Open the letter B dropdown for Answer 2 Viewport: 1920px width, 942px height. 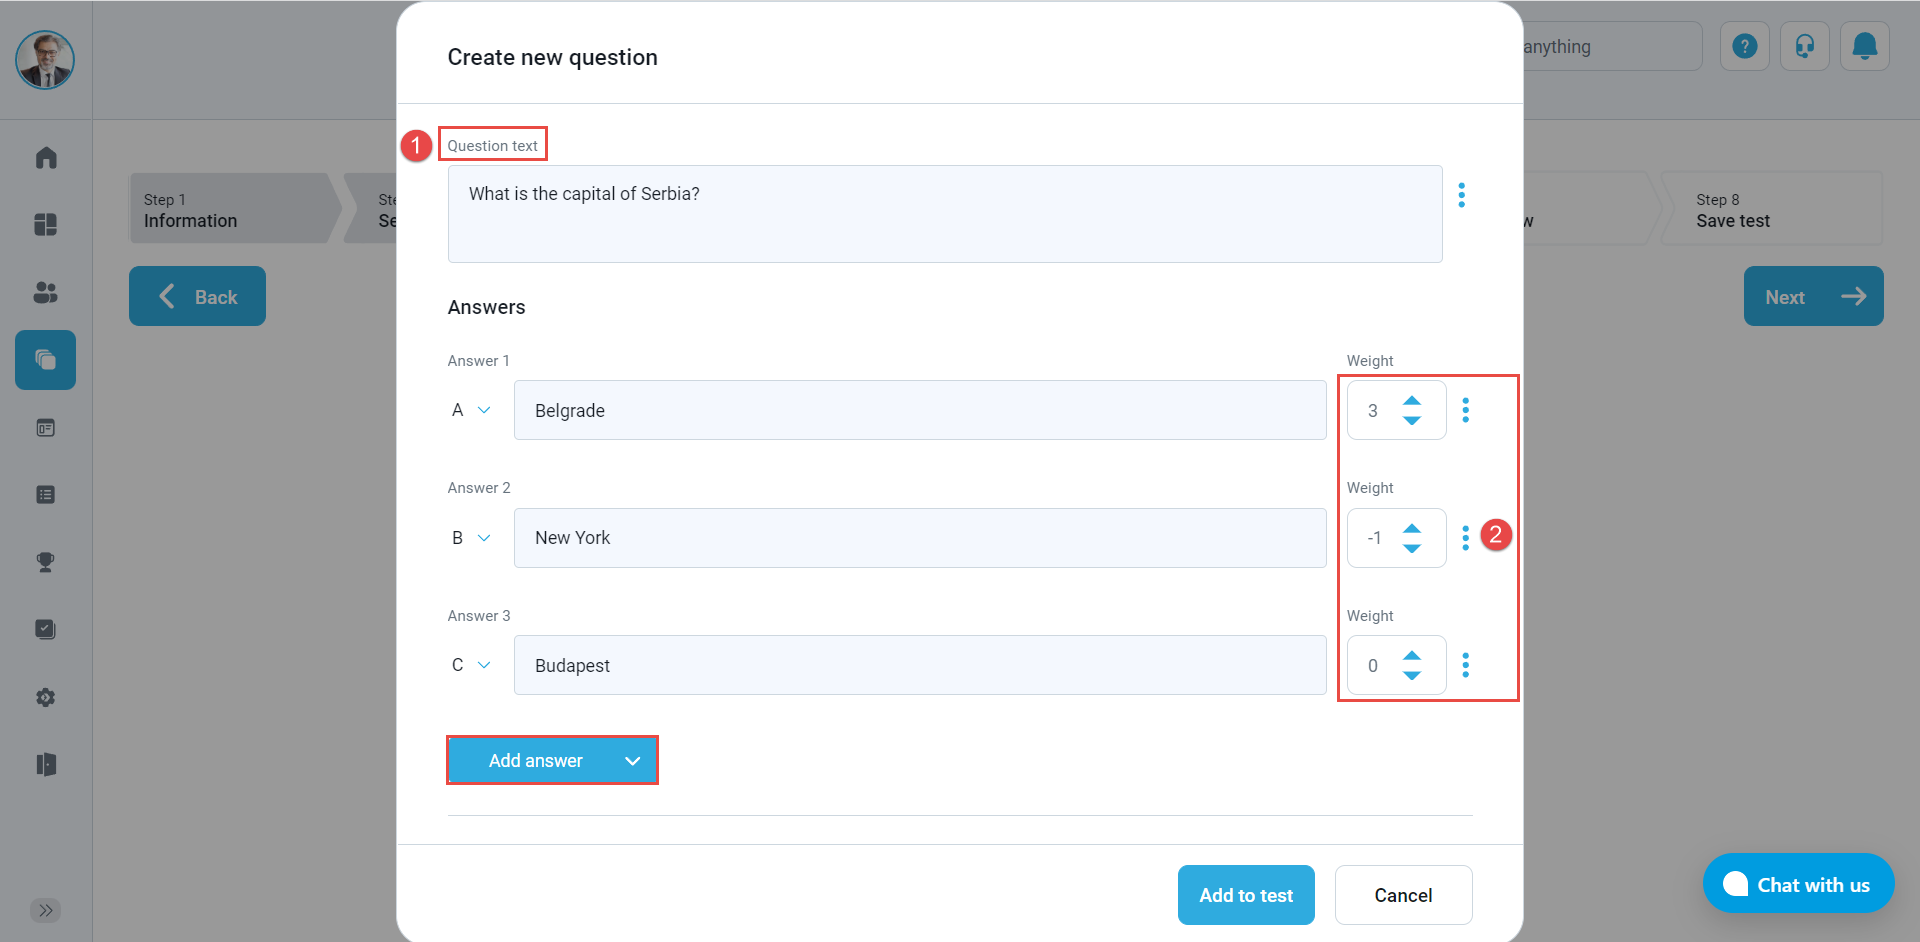tap(471, 538)
